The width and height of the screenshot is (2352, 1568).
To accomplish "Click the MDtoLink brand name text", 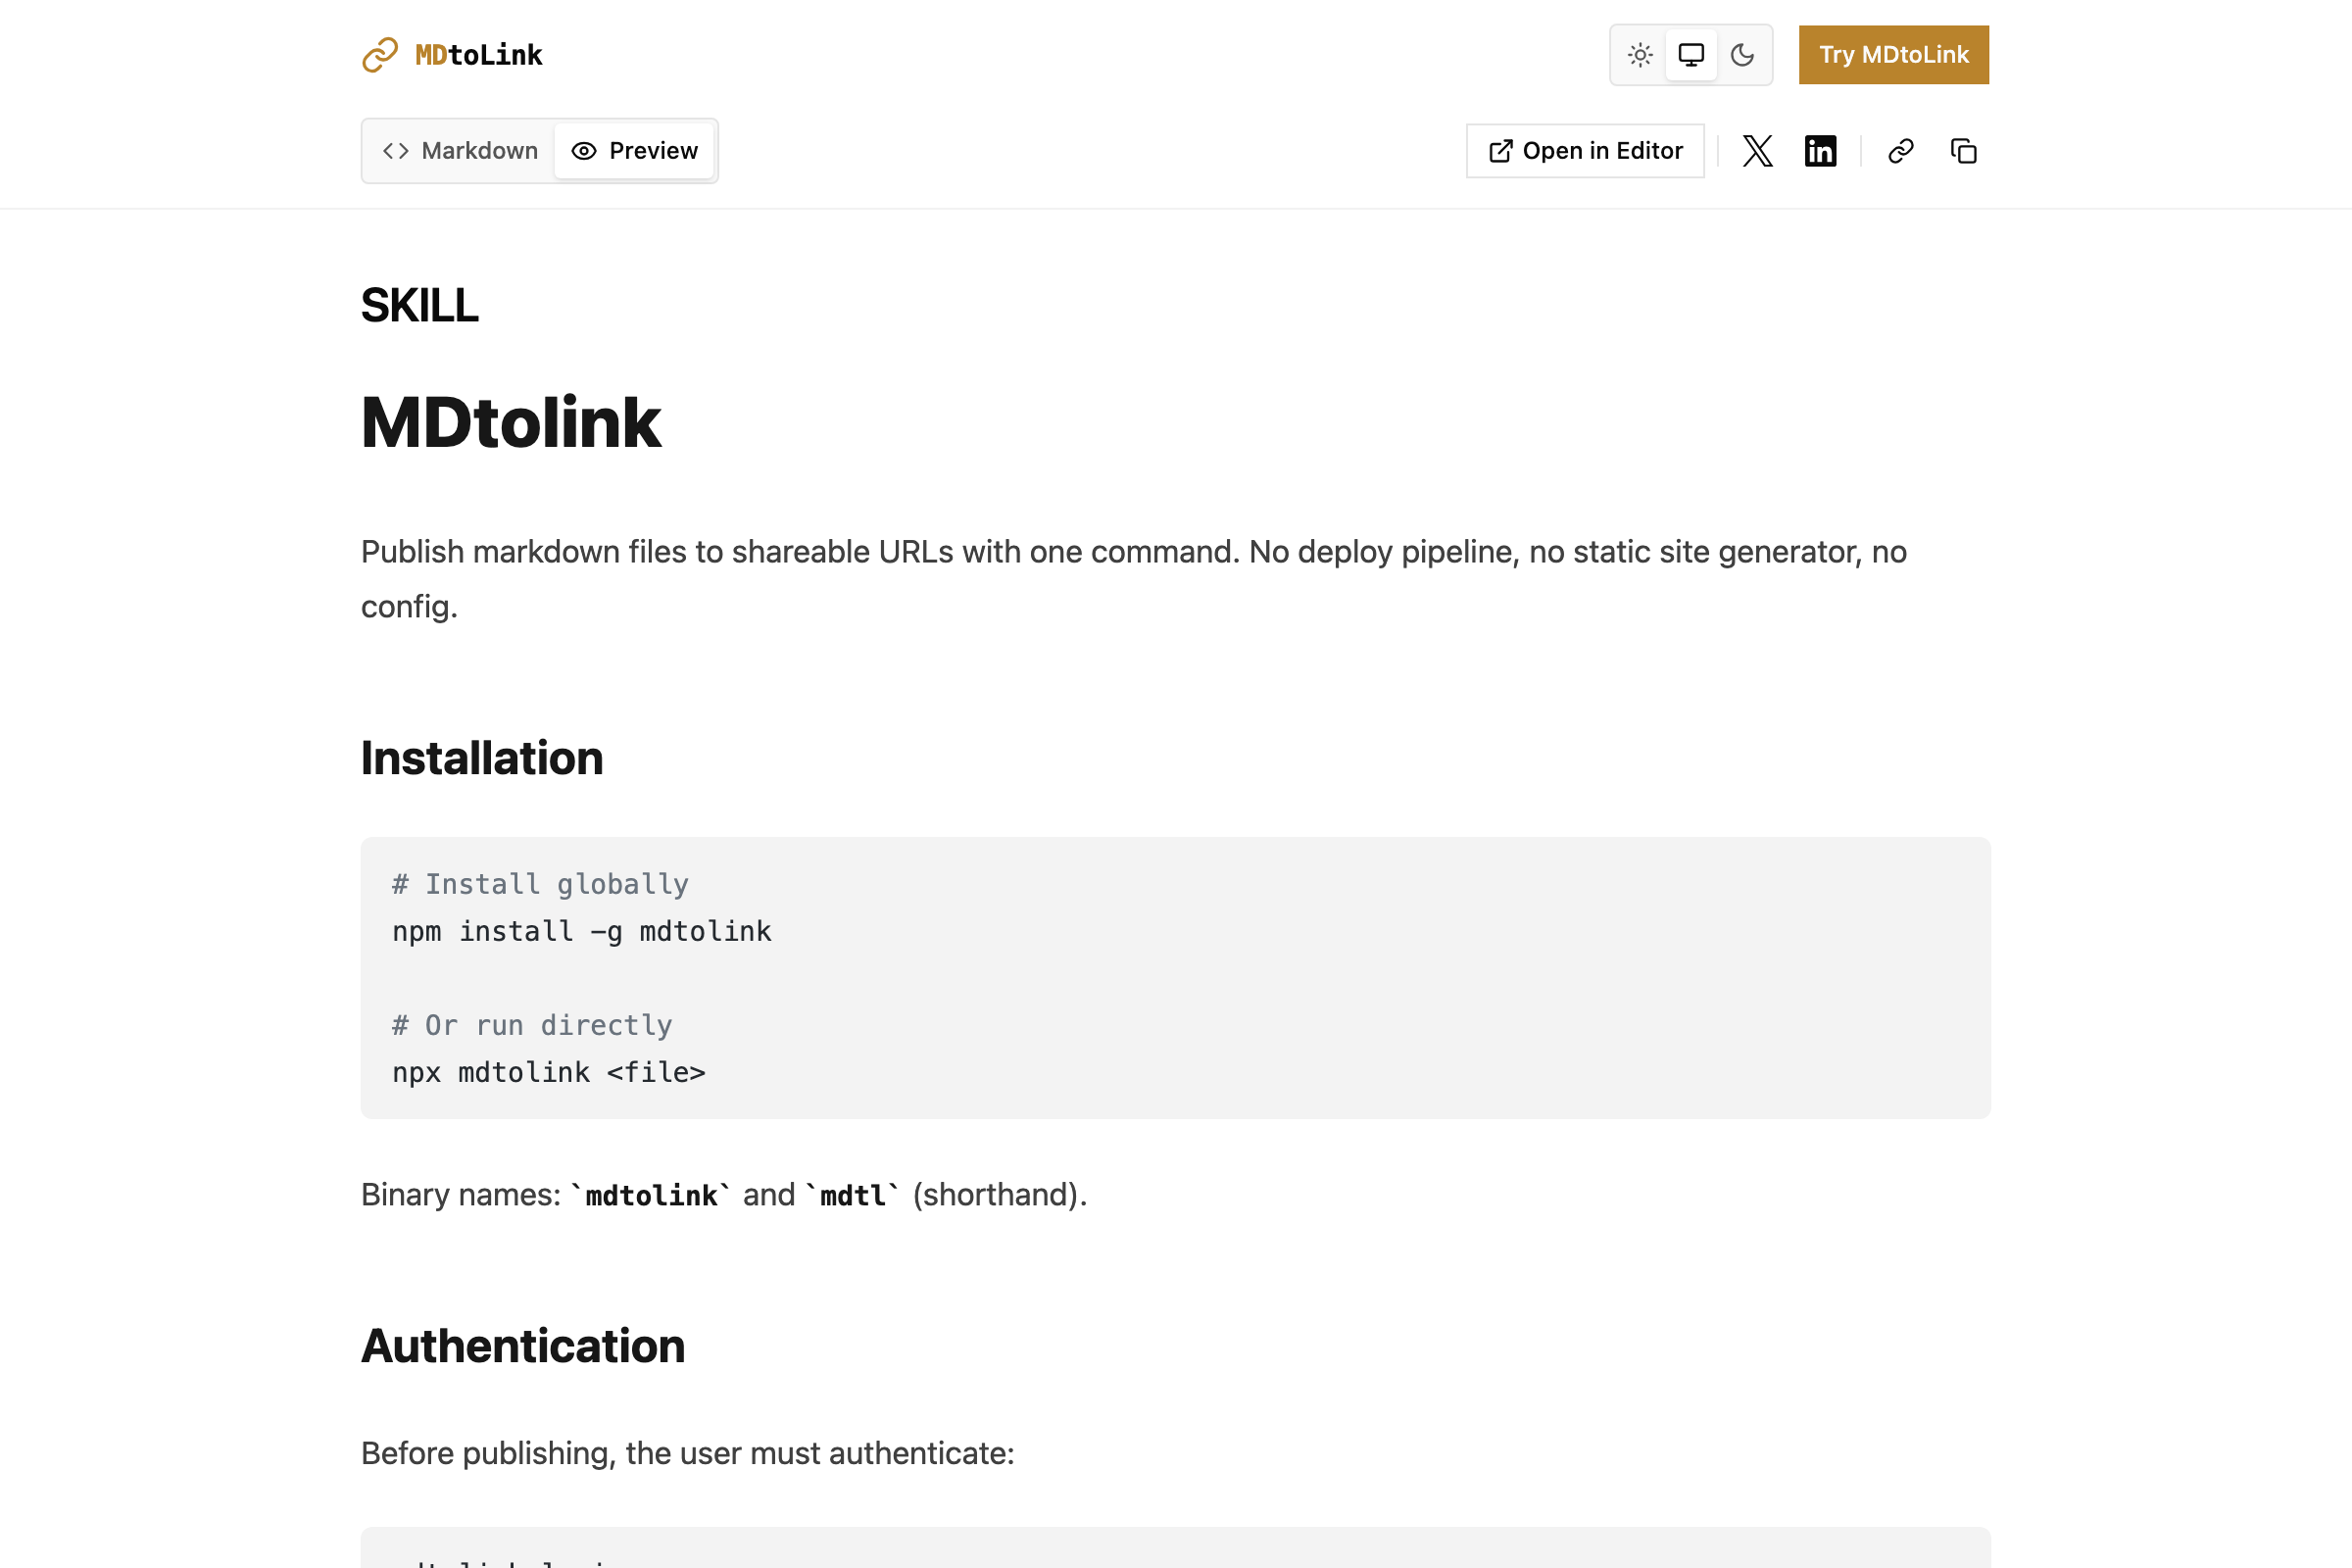I will (478, 55).
